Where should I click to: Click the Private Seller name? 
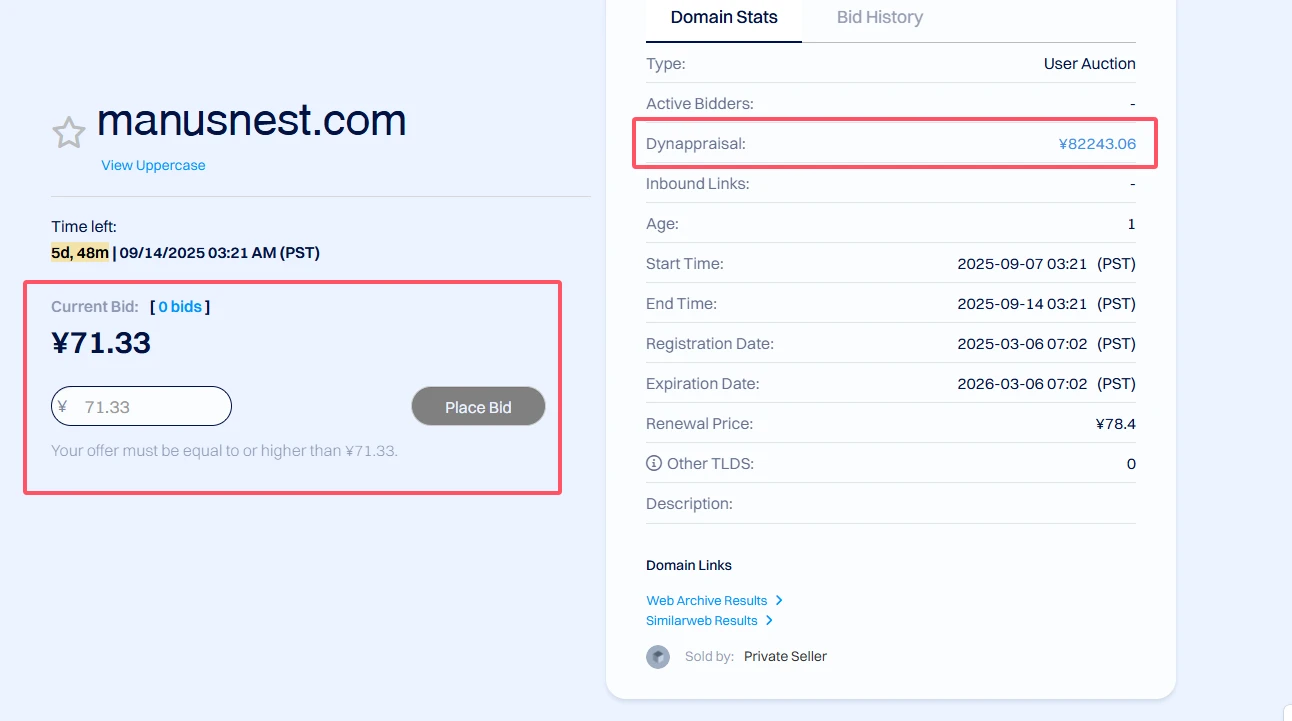pos(785,656)
